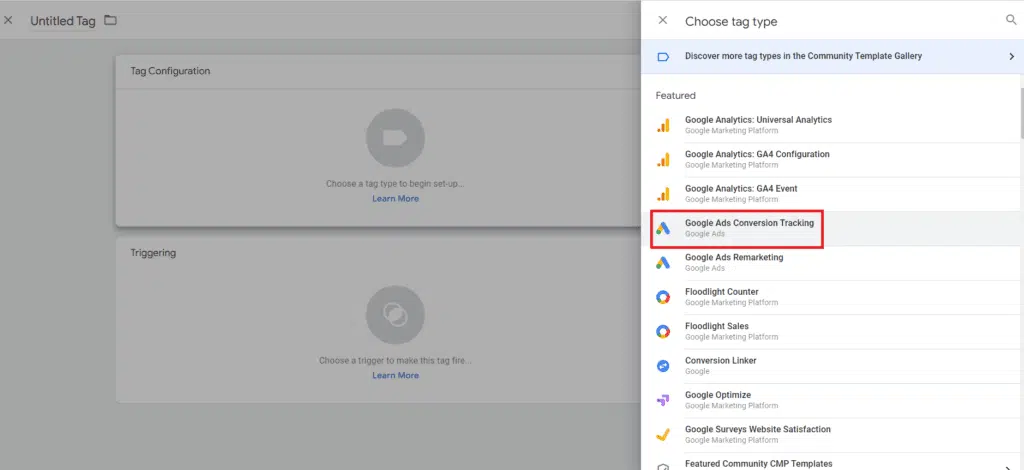
Task: Close the Choose tag type panel
Action: pyautogui.click(x=662, y=20)
